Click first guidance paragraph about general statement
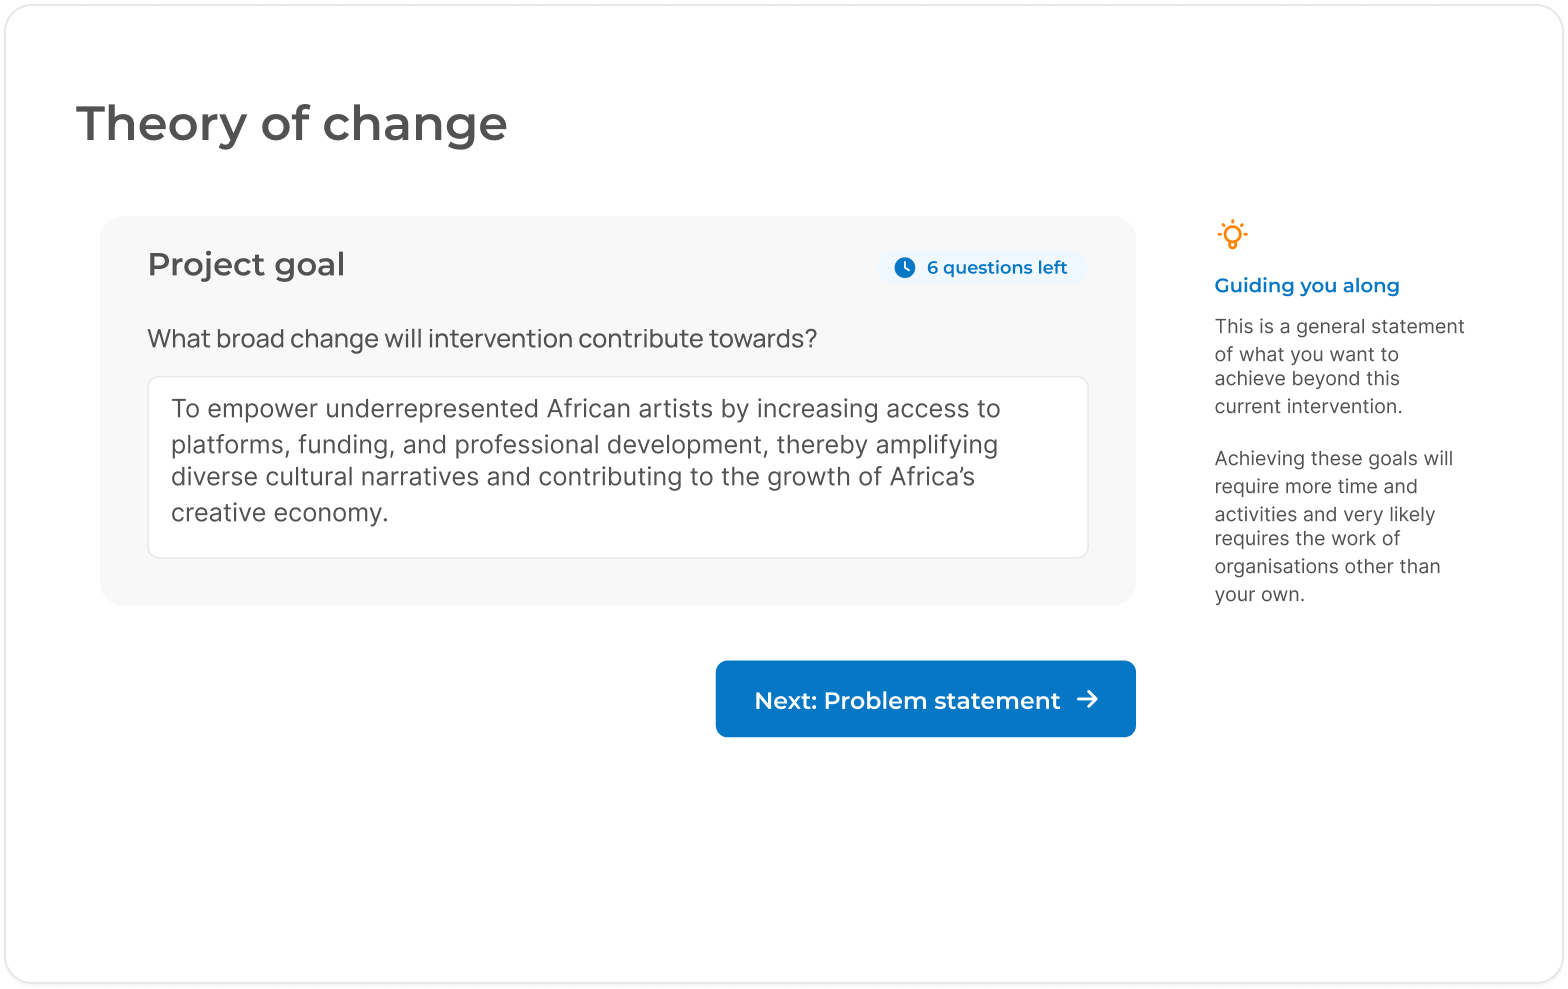This screenshot has width=1568, height=989. [1338, 366]
